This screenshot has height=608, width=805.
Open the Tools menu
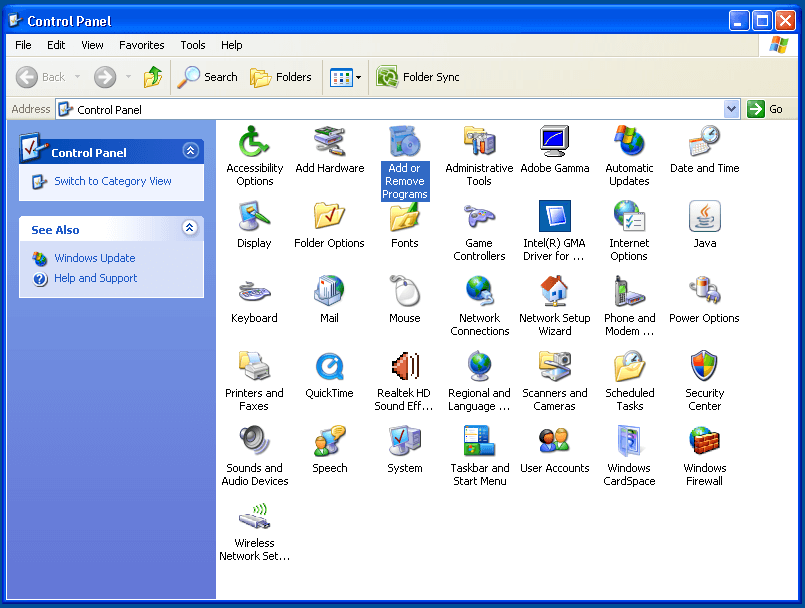click(x=193, y=45)
